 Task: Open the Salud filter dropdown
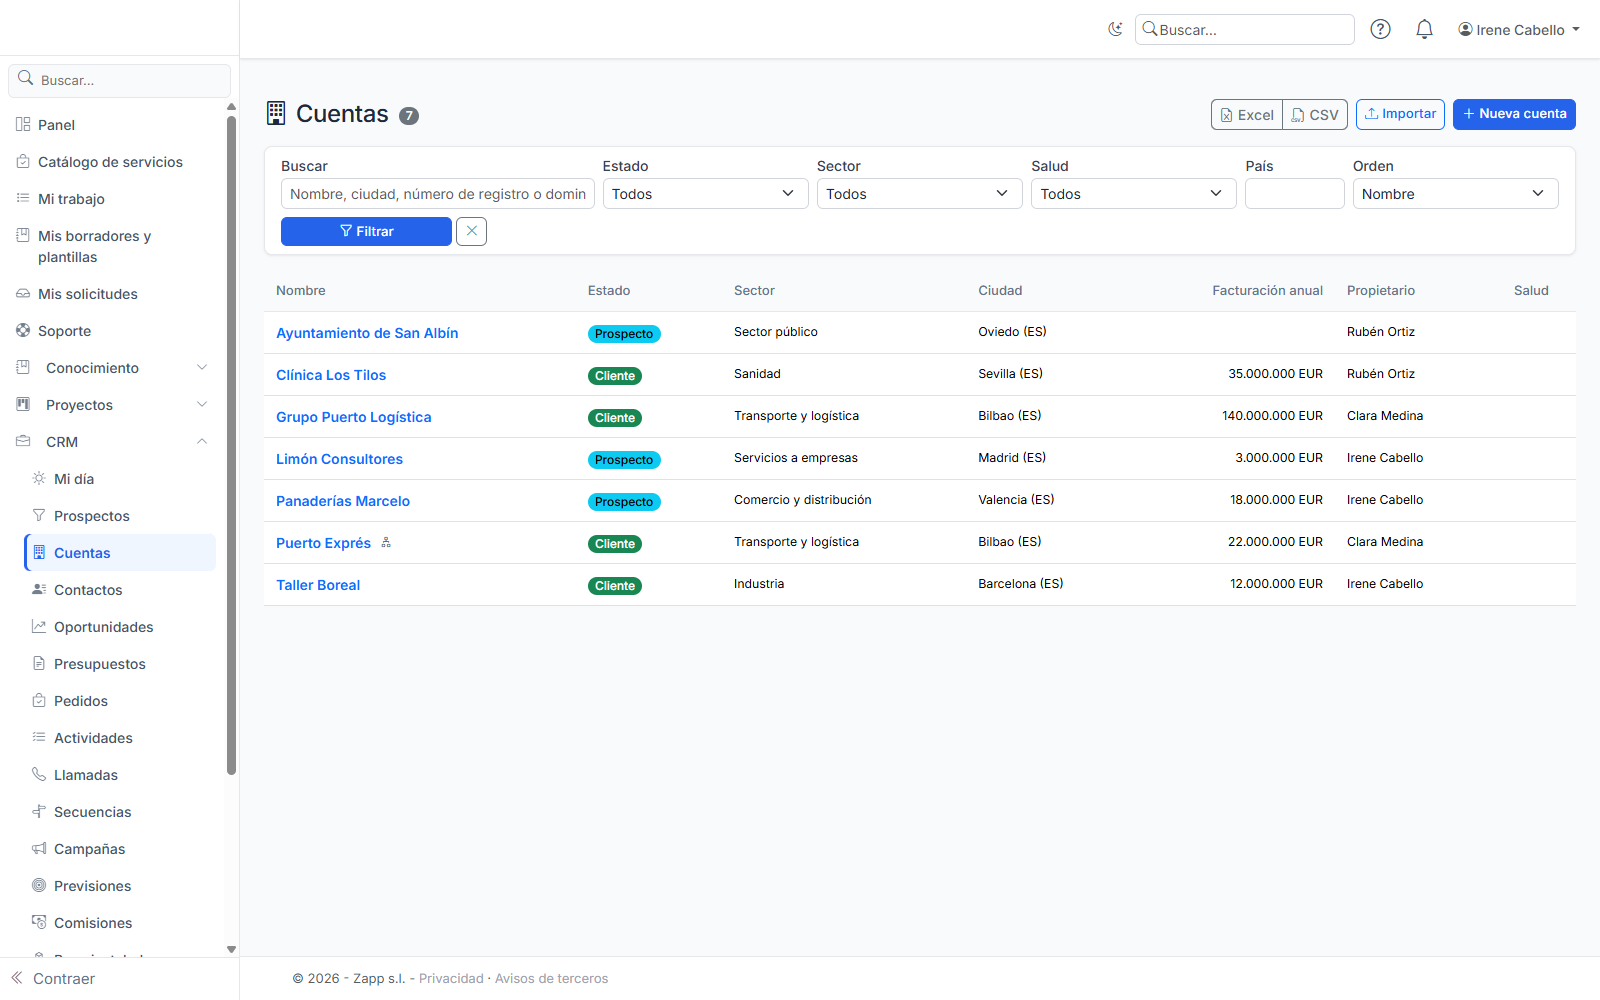coord(1133,194)
